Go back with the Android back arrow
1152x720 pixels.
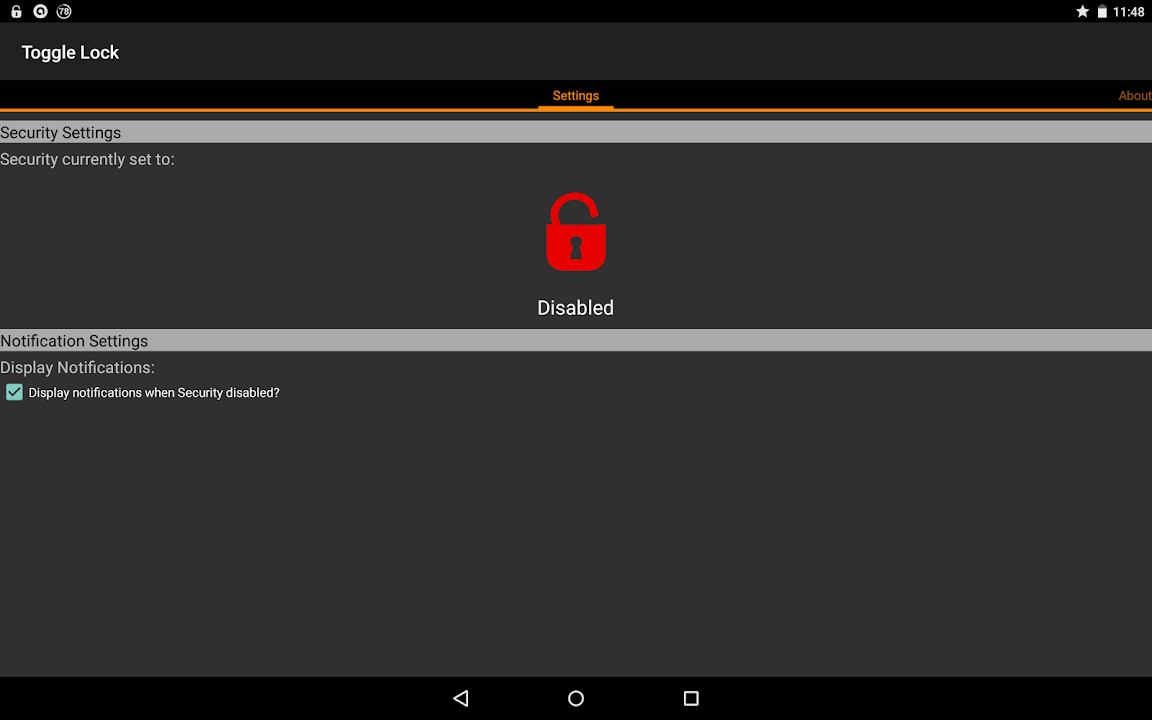461,698
